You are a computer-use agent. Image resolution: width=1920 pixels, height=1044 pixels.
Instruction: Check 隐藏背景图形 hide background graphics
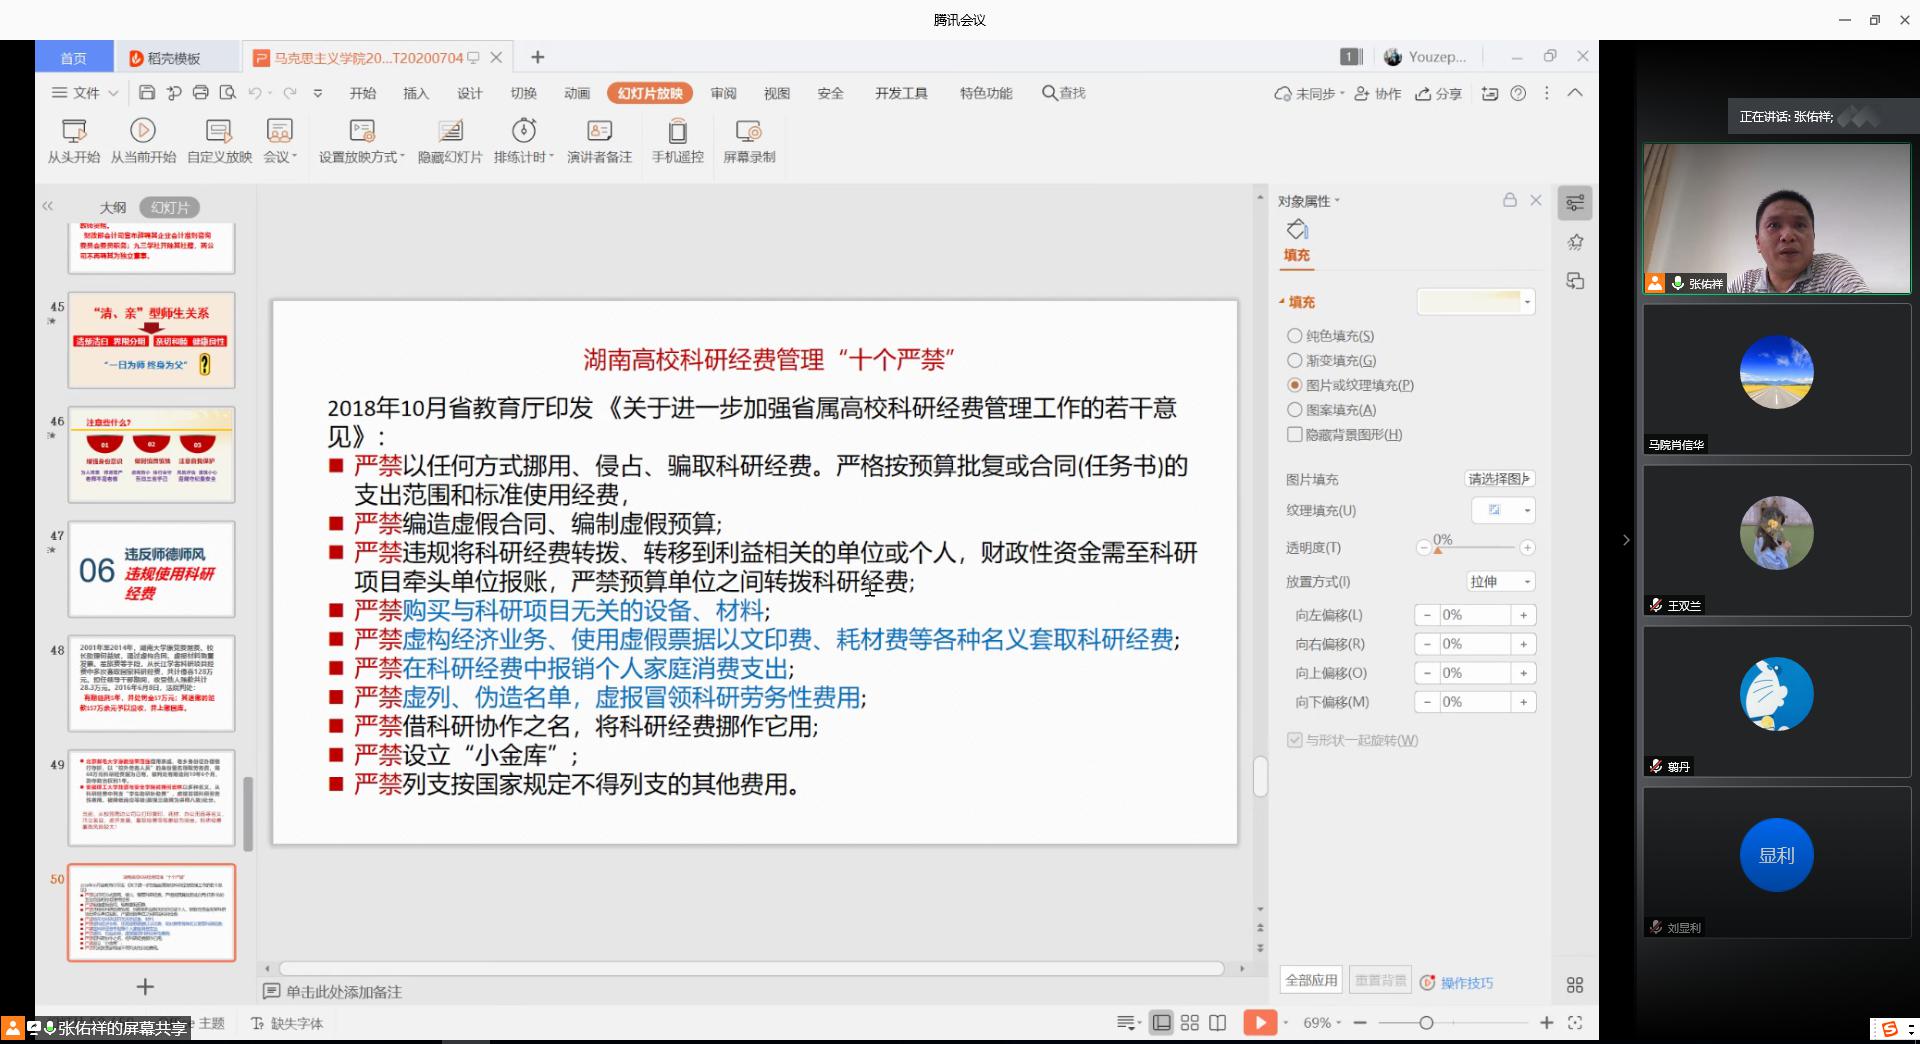coord(1295,435)
